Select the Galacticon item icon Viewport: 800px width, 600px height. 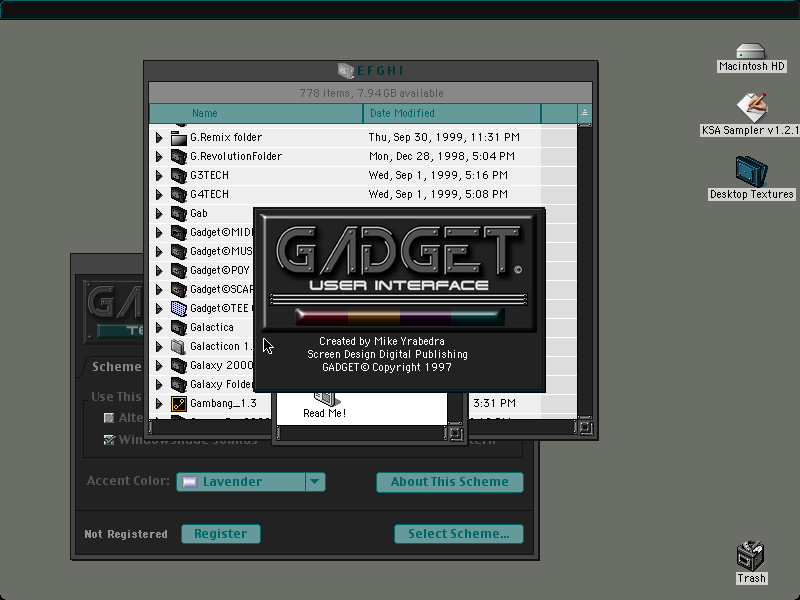tap(179, 346)
